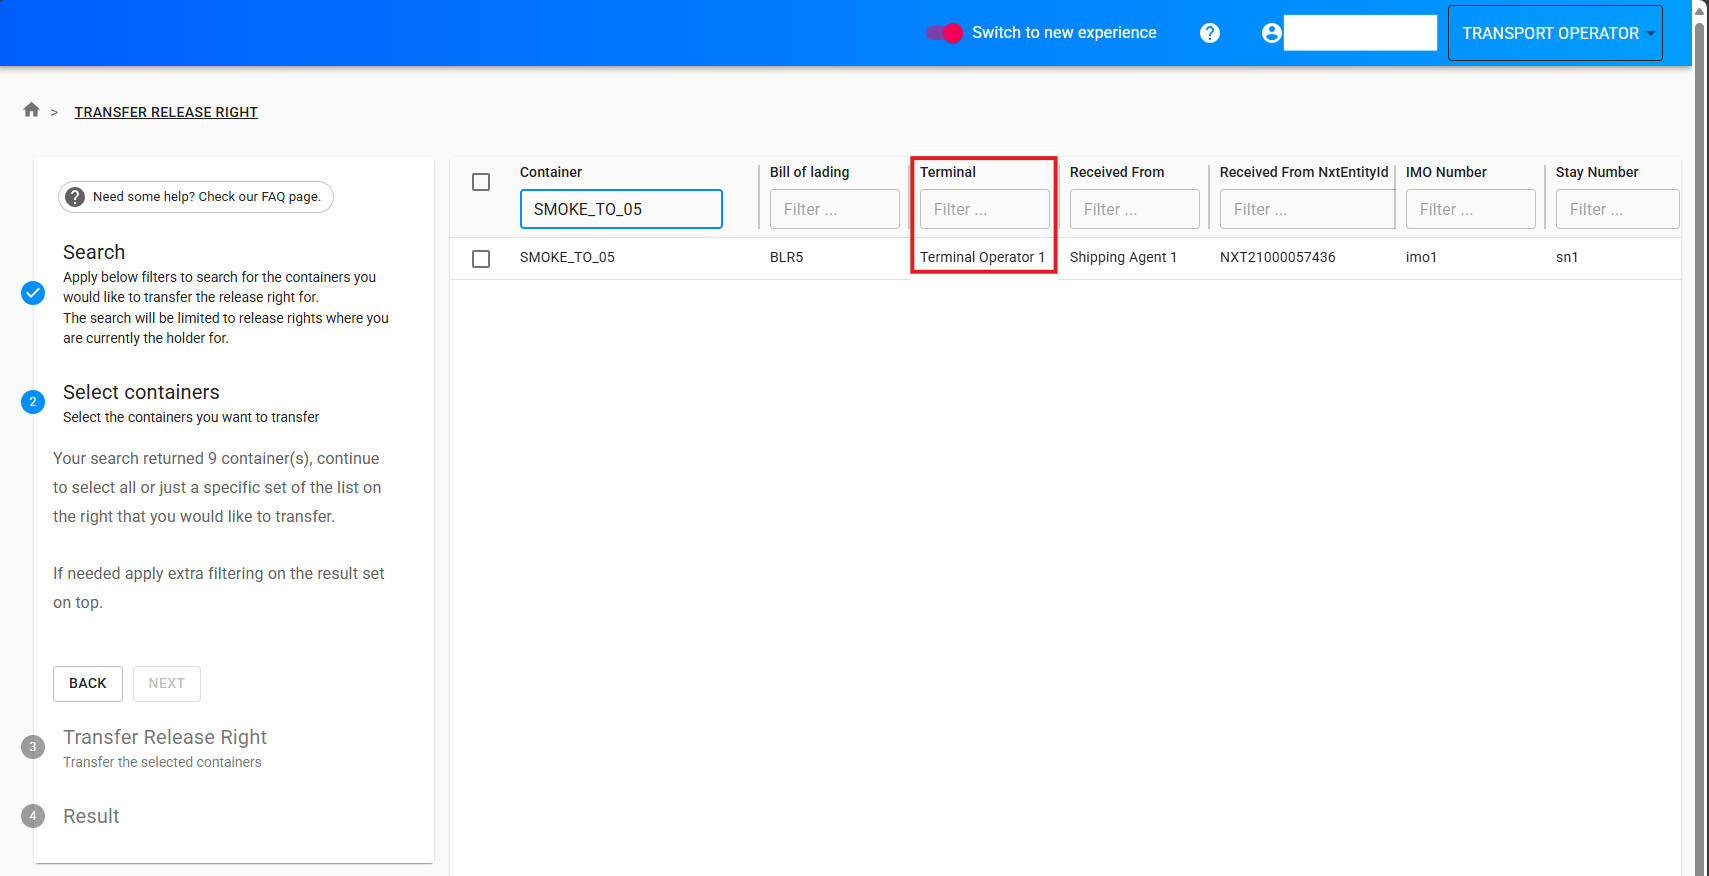Check the select-all checkbox in table header
This screenshot has width=1709, height=876.
pyautogui.click(x=481, y=182)
